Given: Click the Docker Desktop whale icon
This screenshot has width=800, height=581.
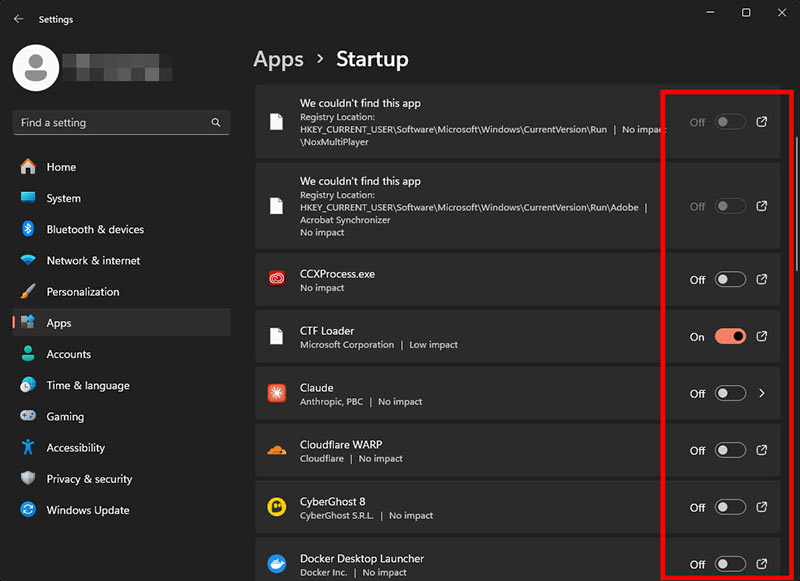Looking at the screenshot, I should pyautogui.click(x=277, y=564).
